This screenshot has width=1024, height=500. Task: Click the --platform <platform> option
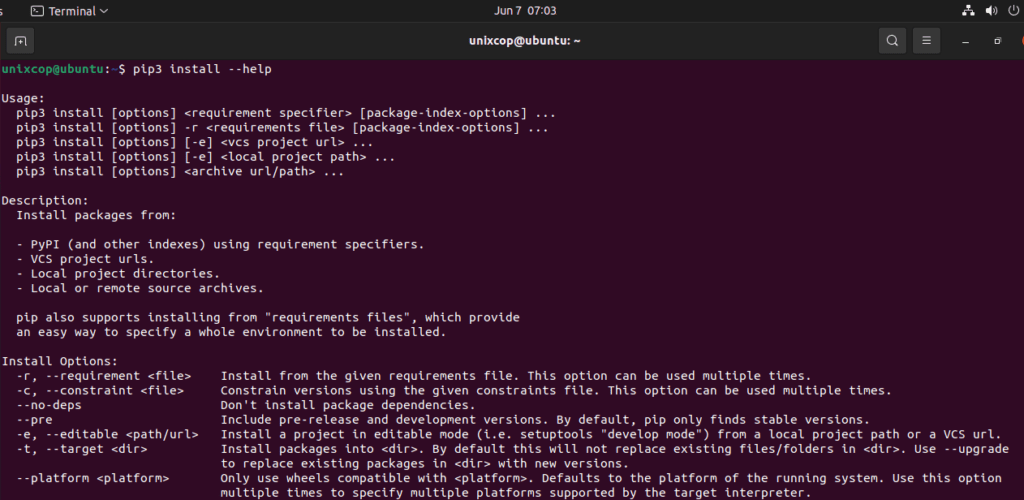coord(93,478)
